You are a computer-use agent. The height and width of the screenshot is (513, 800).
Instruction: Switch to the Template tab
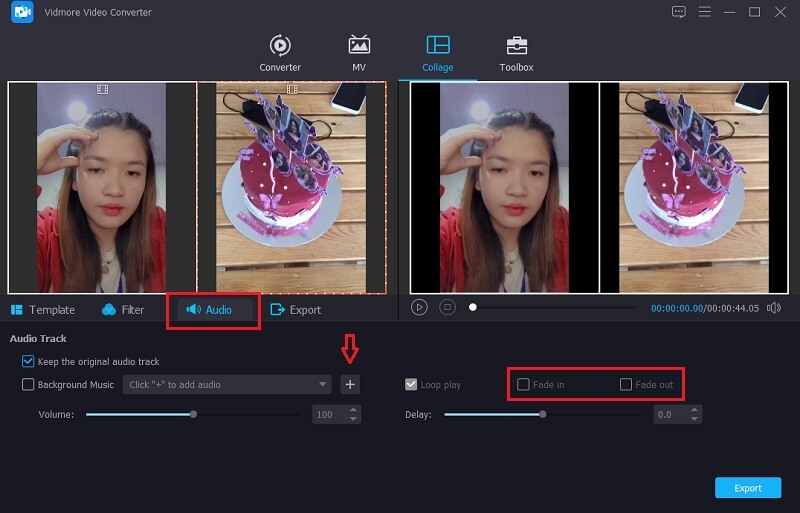(43, 310)
